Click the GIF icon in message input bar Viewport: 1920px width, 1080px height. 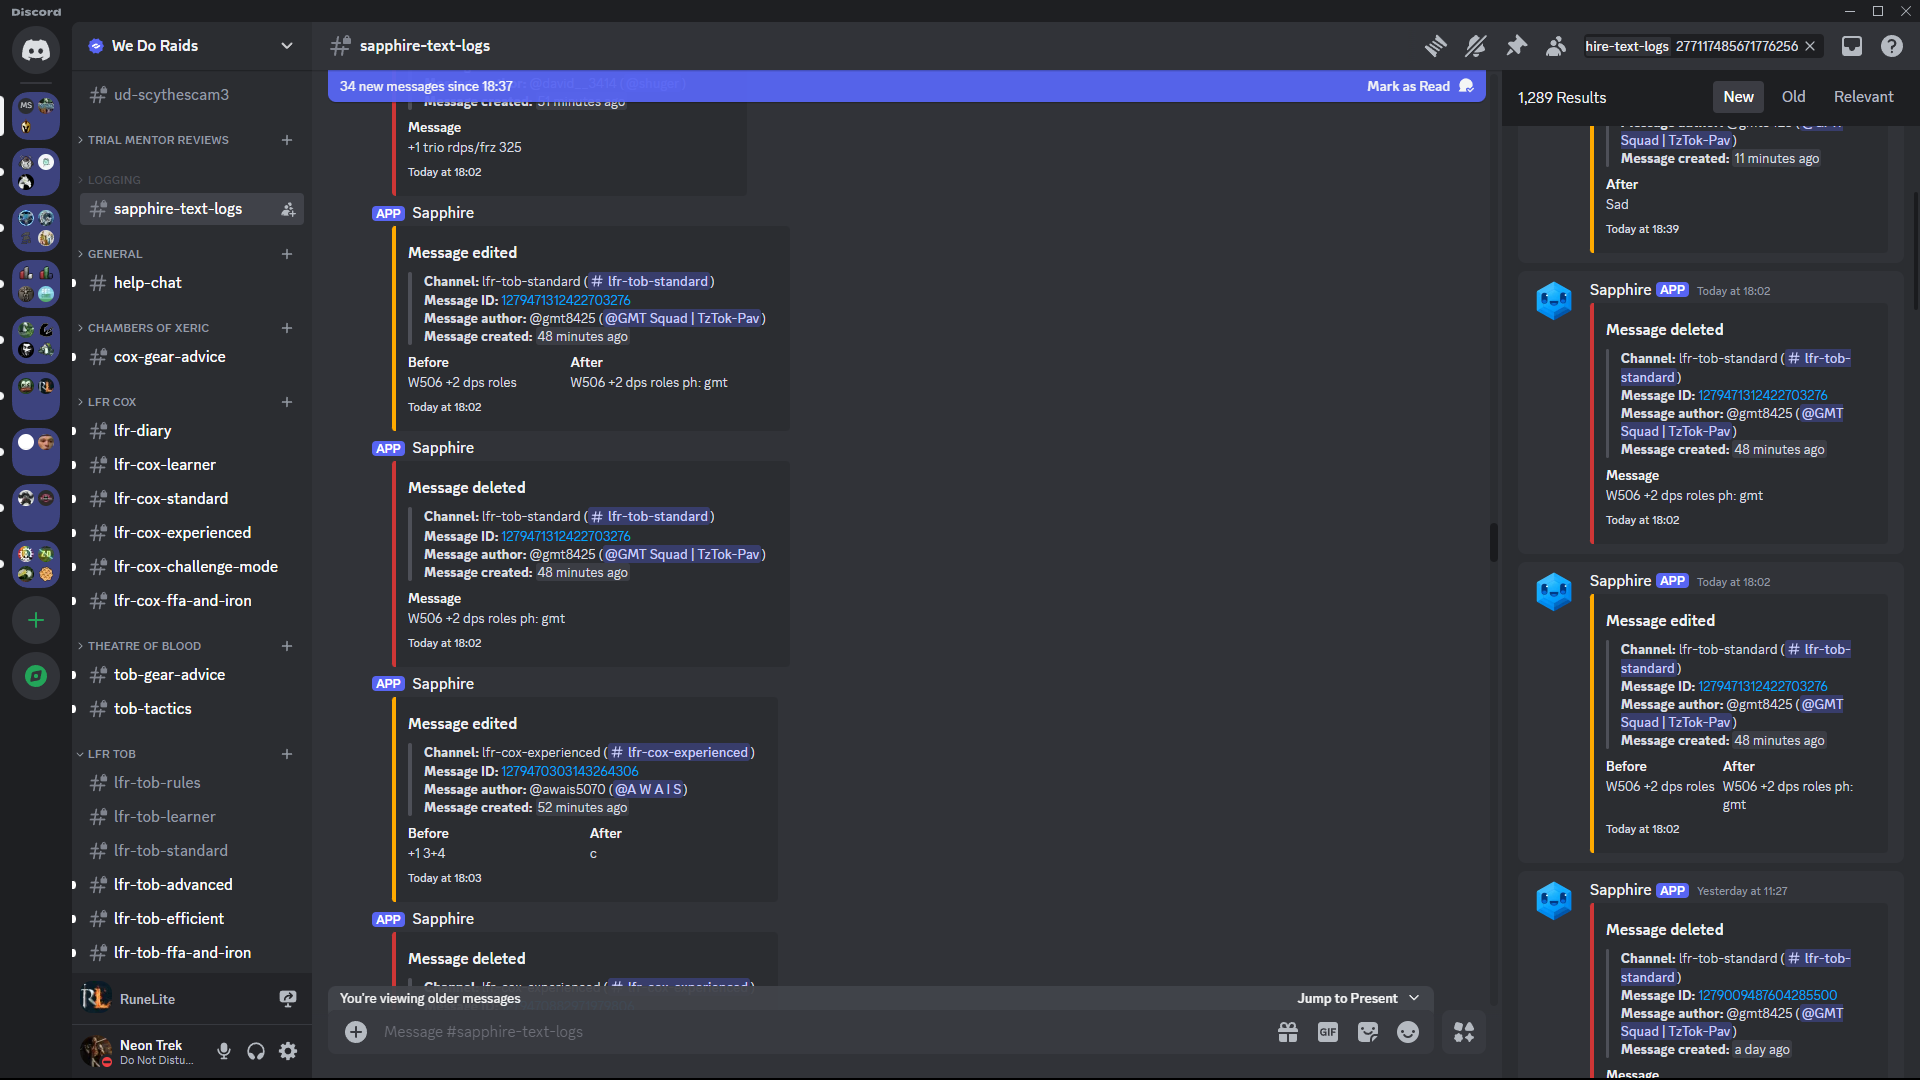click(x=1328, y=1031)
